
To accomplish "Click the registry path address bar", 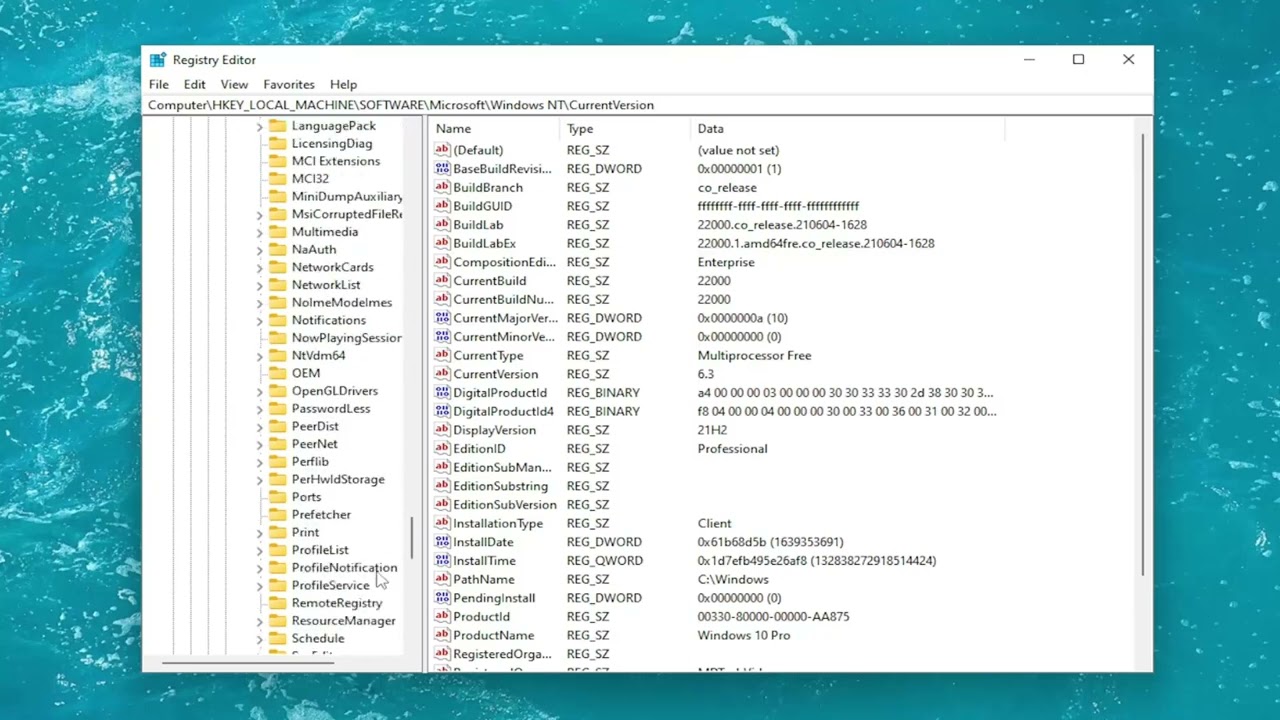I will pos(648,105).
